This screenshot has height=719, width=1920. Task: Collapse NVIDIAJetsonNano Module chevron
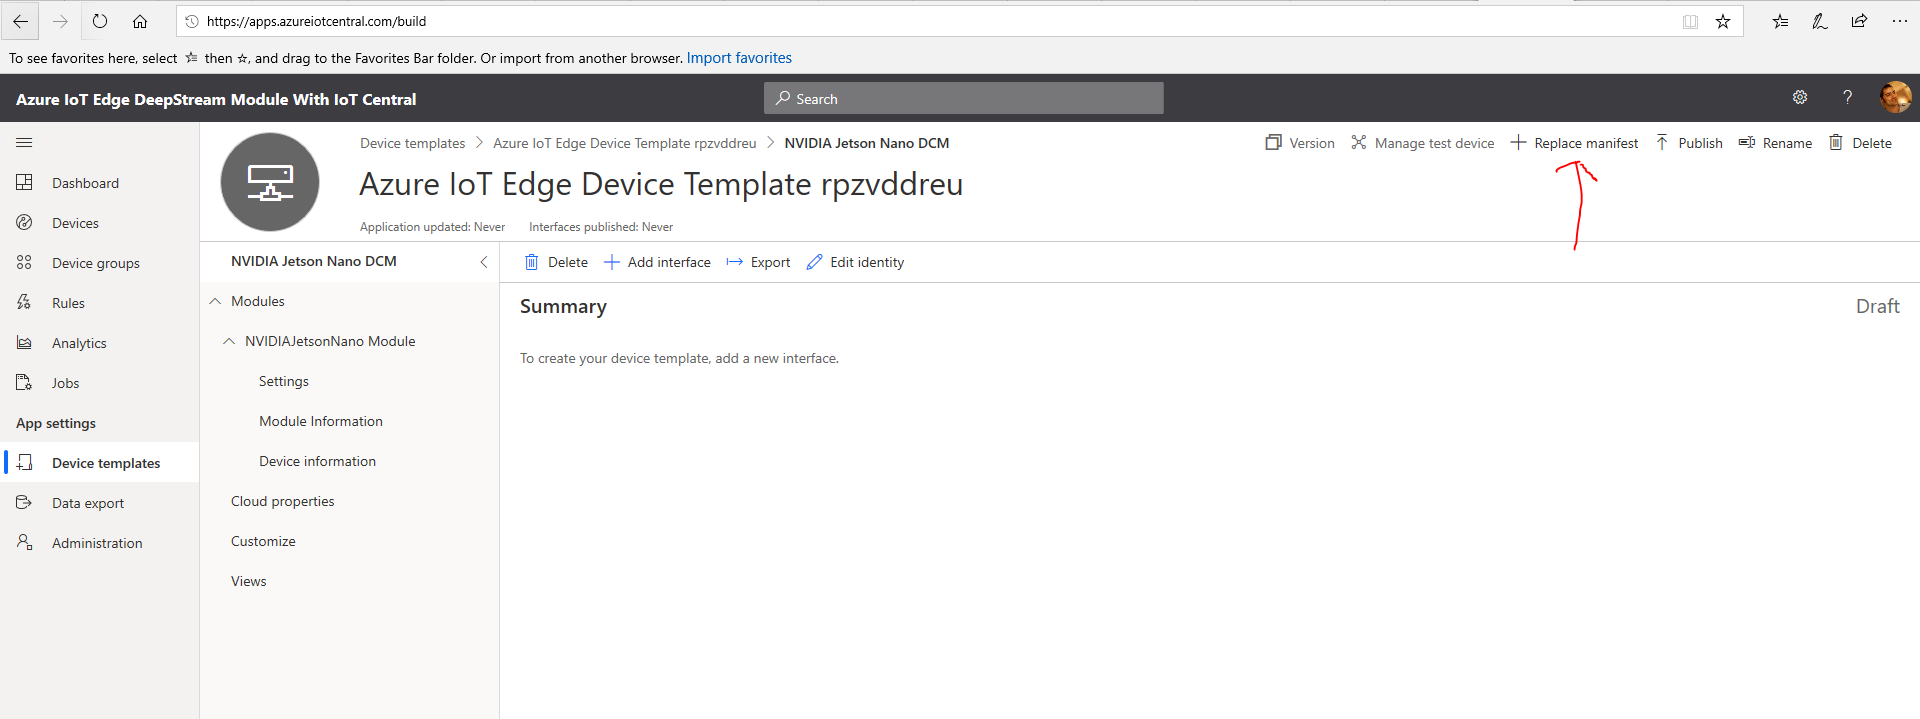coord(229,341)
